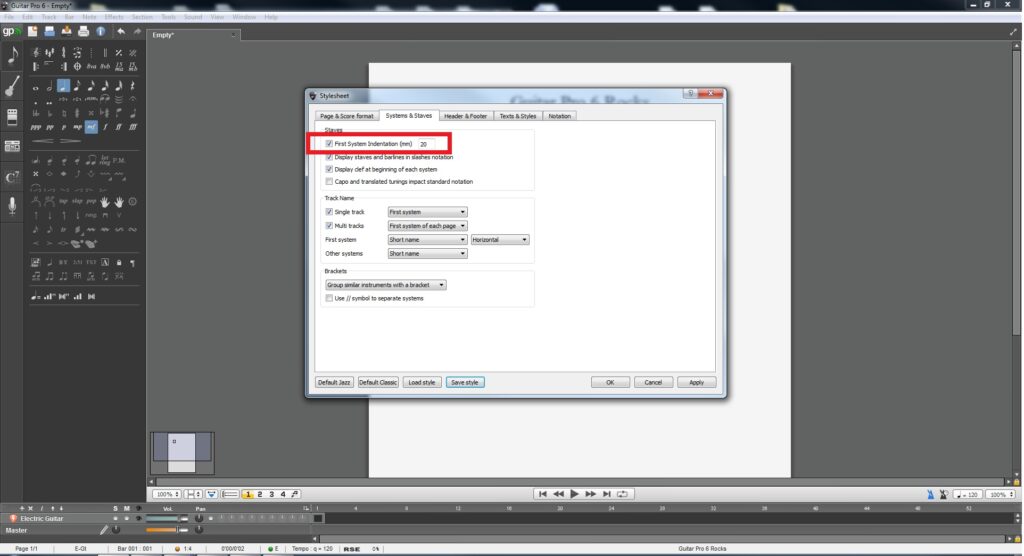The image size is (1024, 556).
Task: Open the Horizontal orientation dropdown
Action: tap(500, 240)
